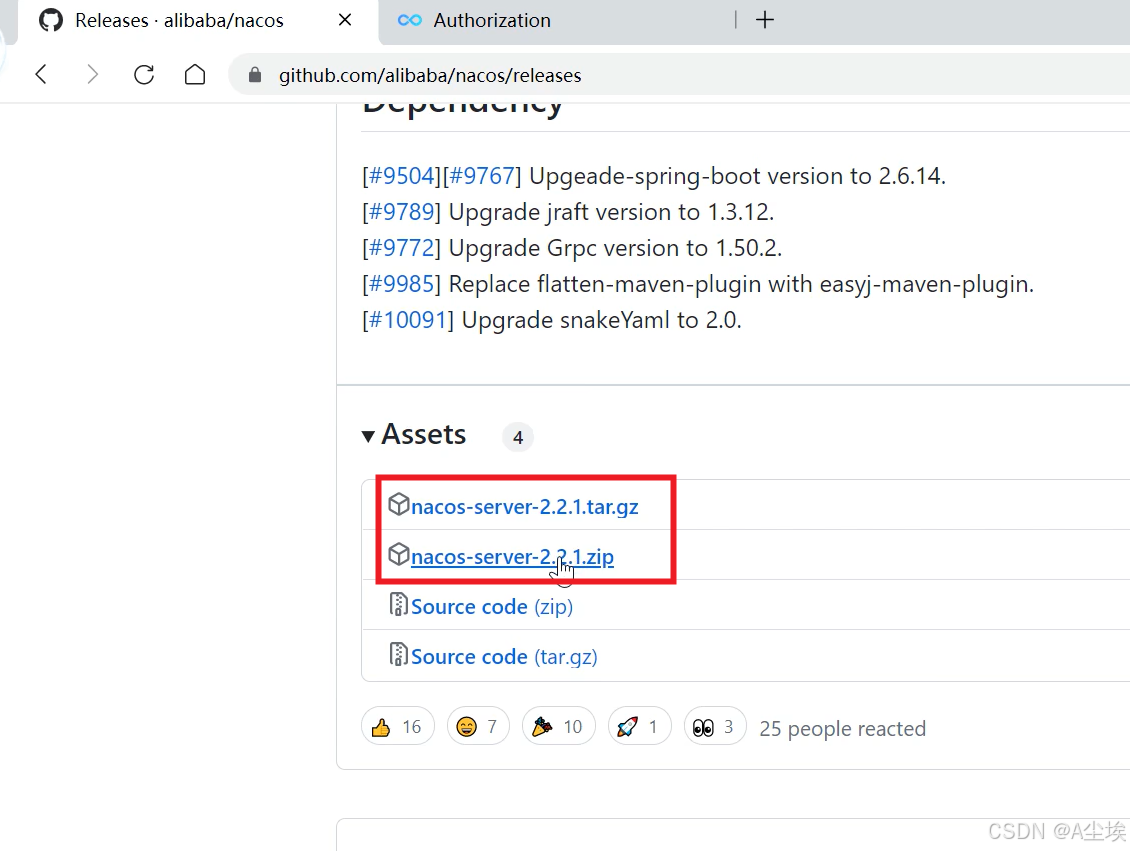Go to browser home page via home icon
Screen dimensions: 1130x851
coord(195,74)
